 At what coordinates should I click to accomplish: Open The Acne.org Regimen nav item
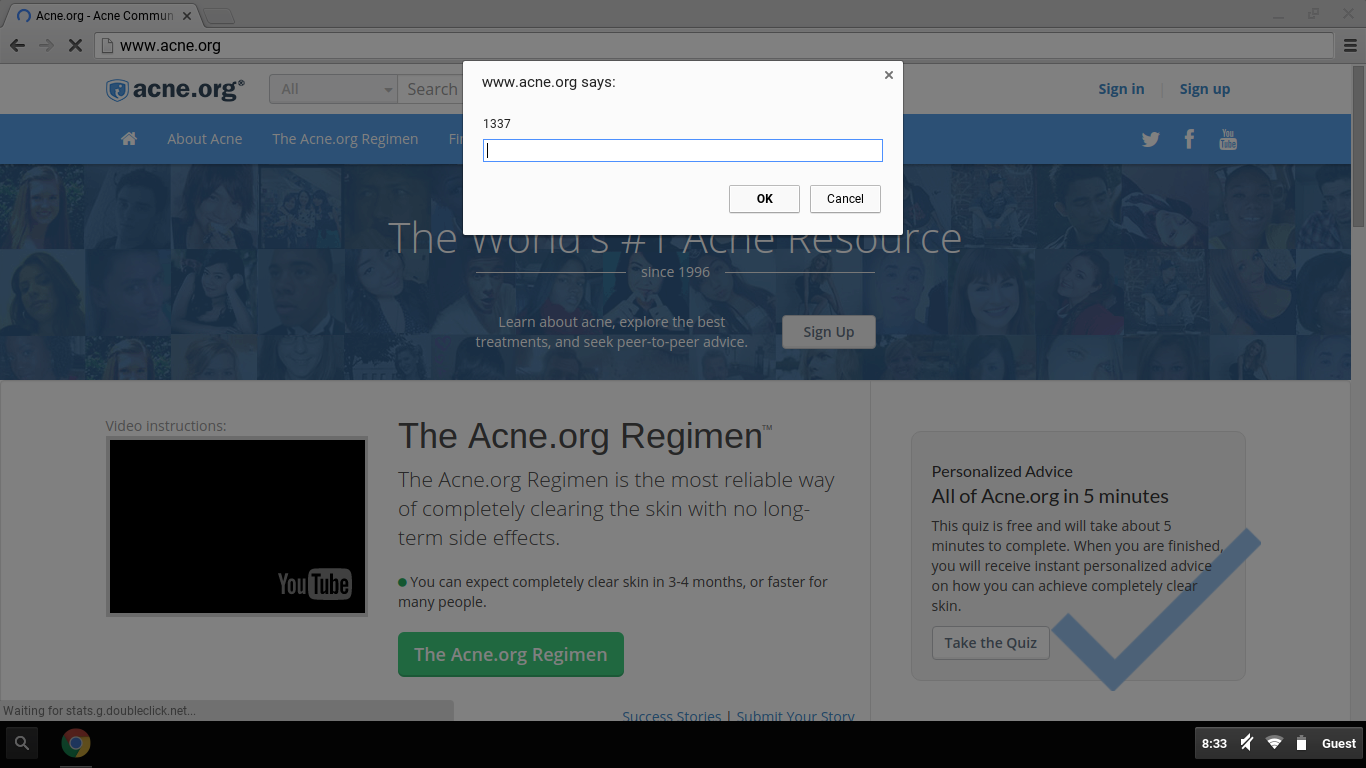click(345, 139)
